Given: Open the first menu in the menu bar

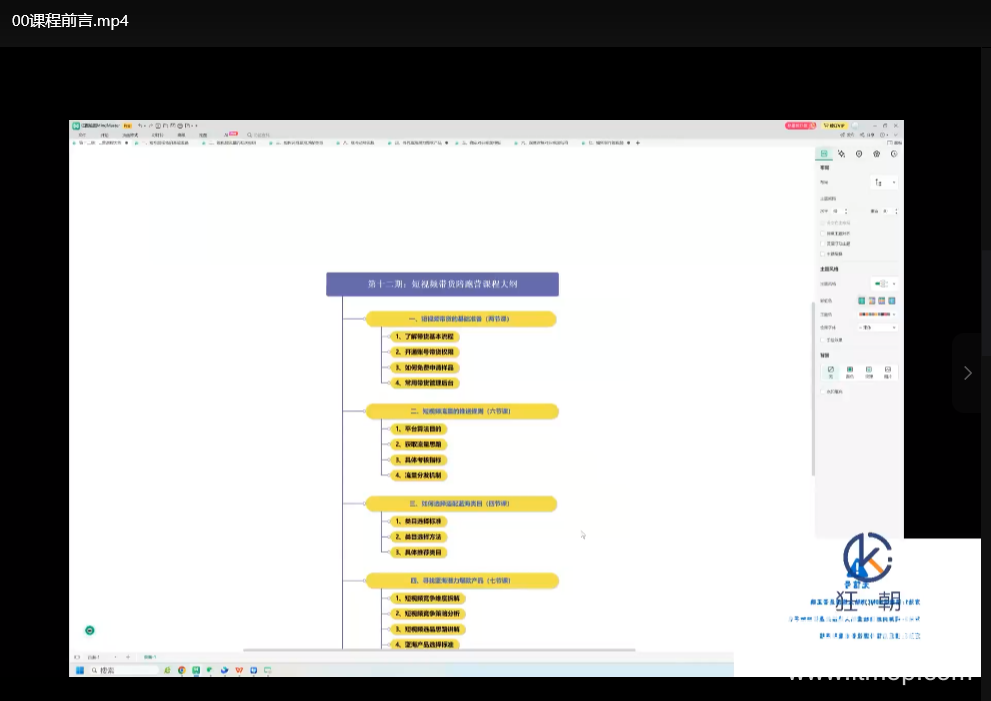Looking at the screenshot, I should coord(83,135).
